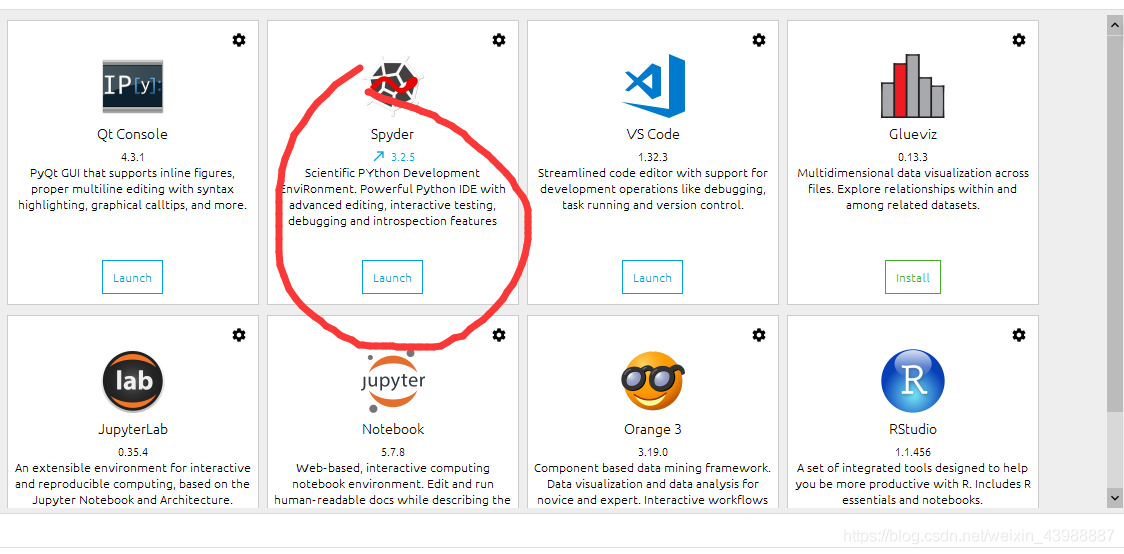Open gear options for Orange 3 tile
1124x554 pixels.
pyautogui.click(x=758, y=335)
